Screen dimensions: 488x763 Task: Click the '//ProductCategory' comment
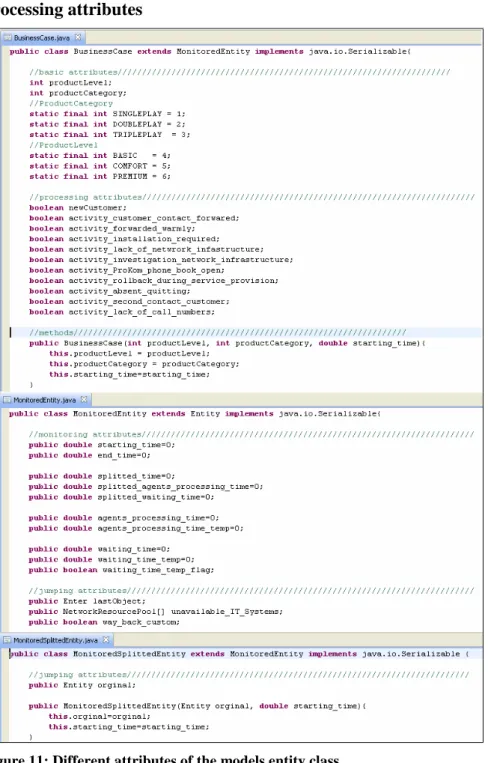point(71,104)
